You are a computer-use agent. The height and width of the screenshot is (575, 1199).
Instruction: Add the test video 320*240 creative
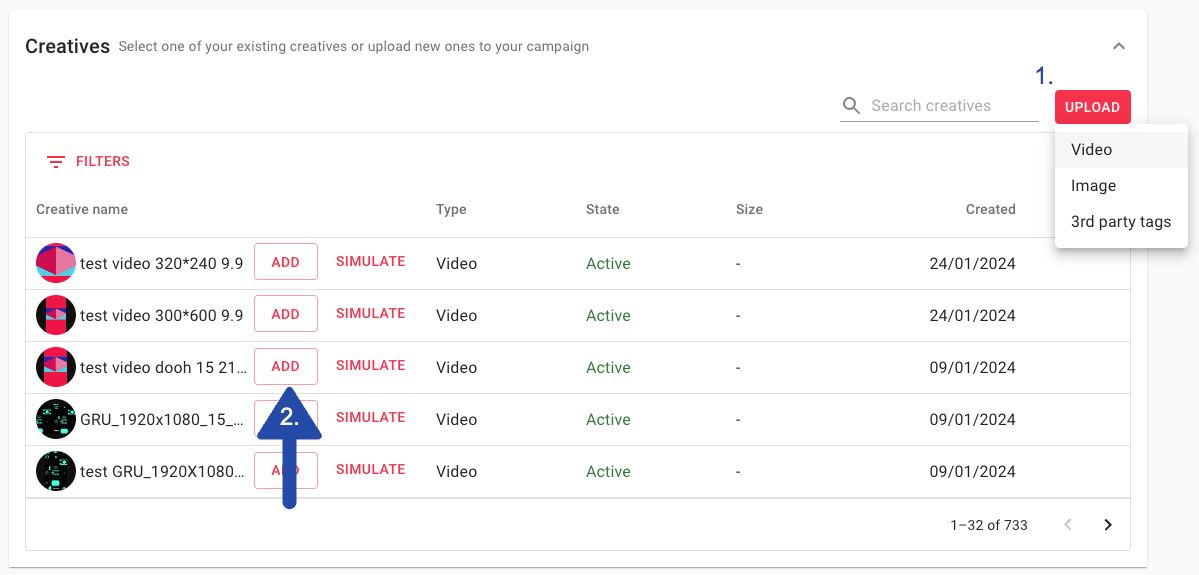coord(286,262)
